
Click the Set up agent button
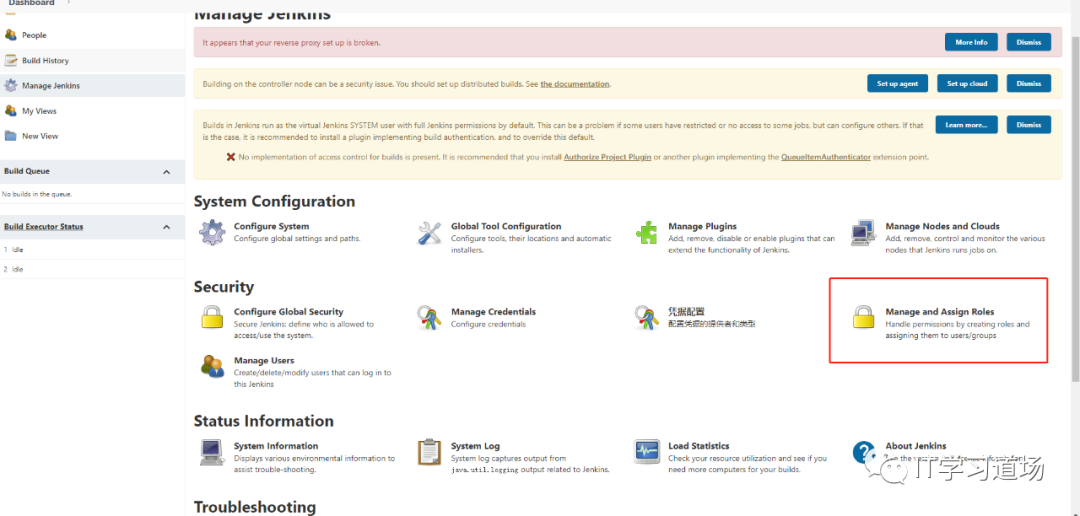(897, 83)
